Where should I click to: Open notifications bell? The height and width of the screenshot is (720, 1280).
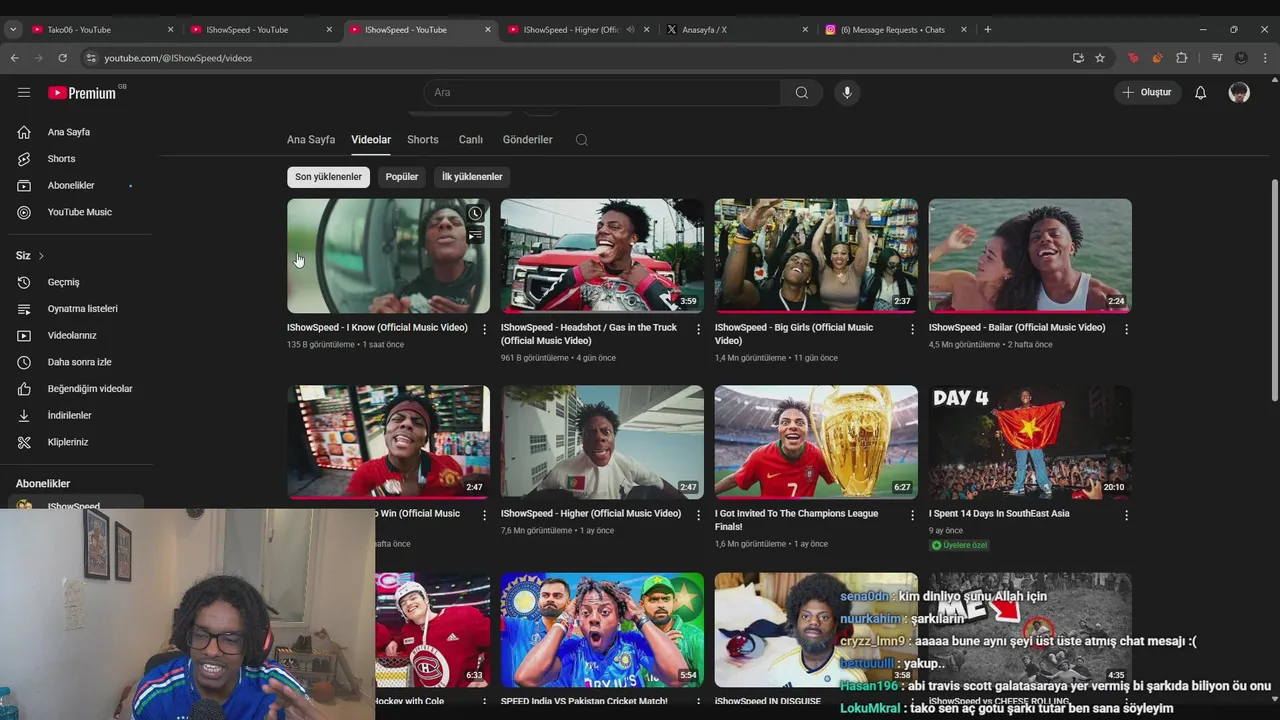pos(1201,93)
